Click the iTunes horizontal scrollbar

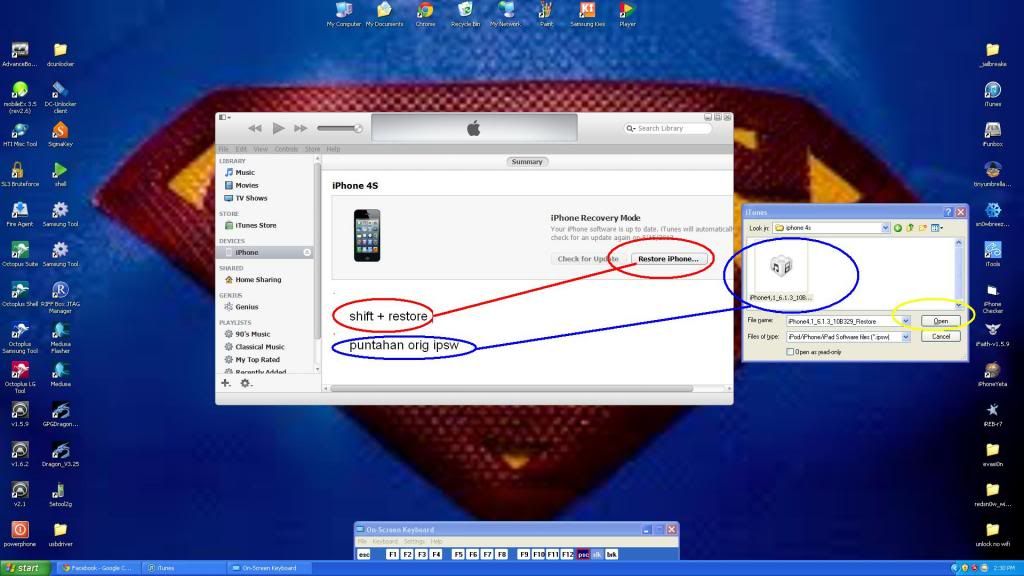[x=511, y=389]
